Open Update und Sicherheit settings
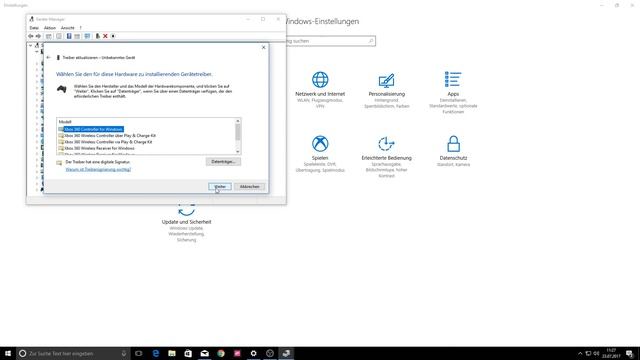 [187, 222]
